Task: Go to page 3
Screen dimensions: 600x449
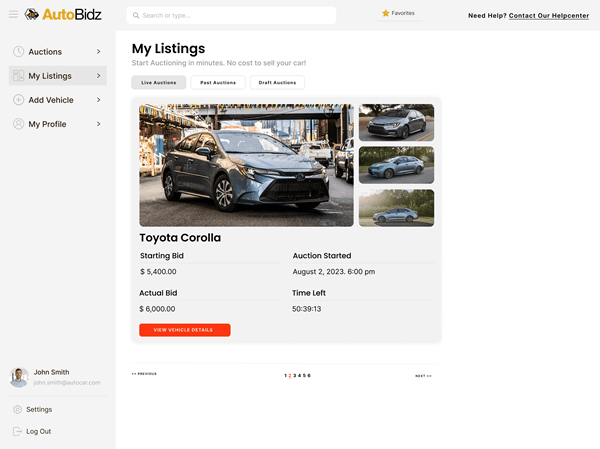Action: (x=295, y=376)
